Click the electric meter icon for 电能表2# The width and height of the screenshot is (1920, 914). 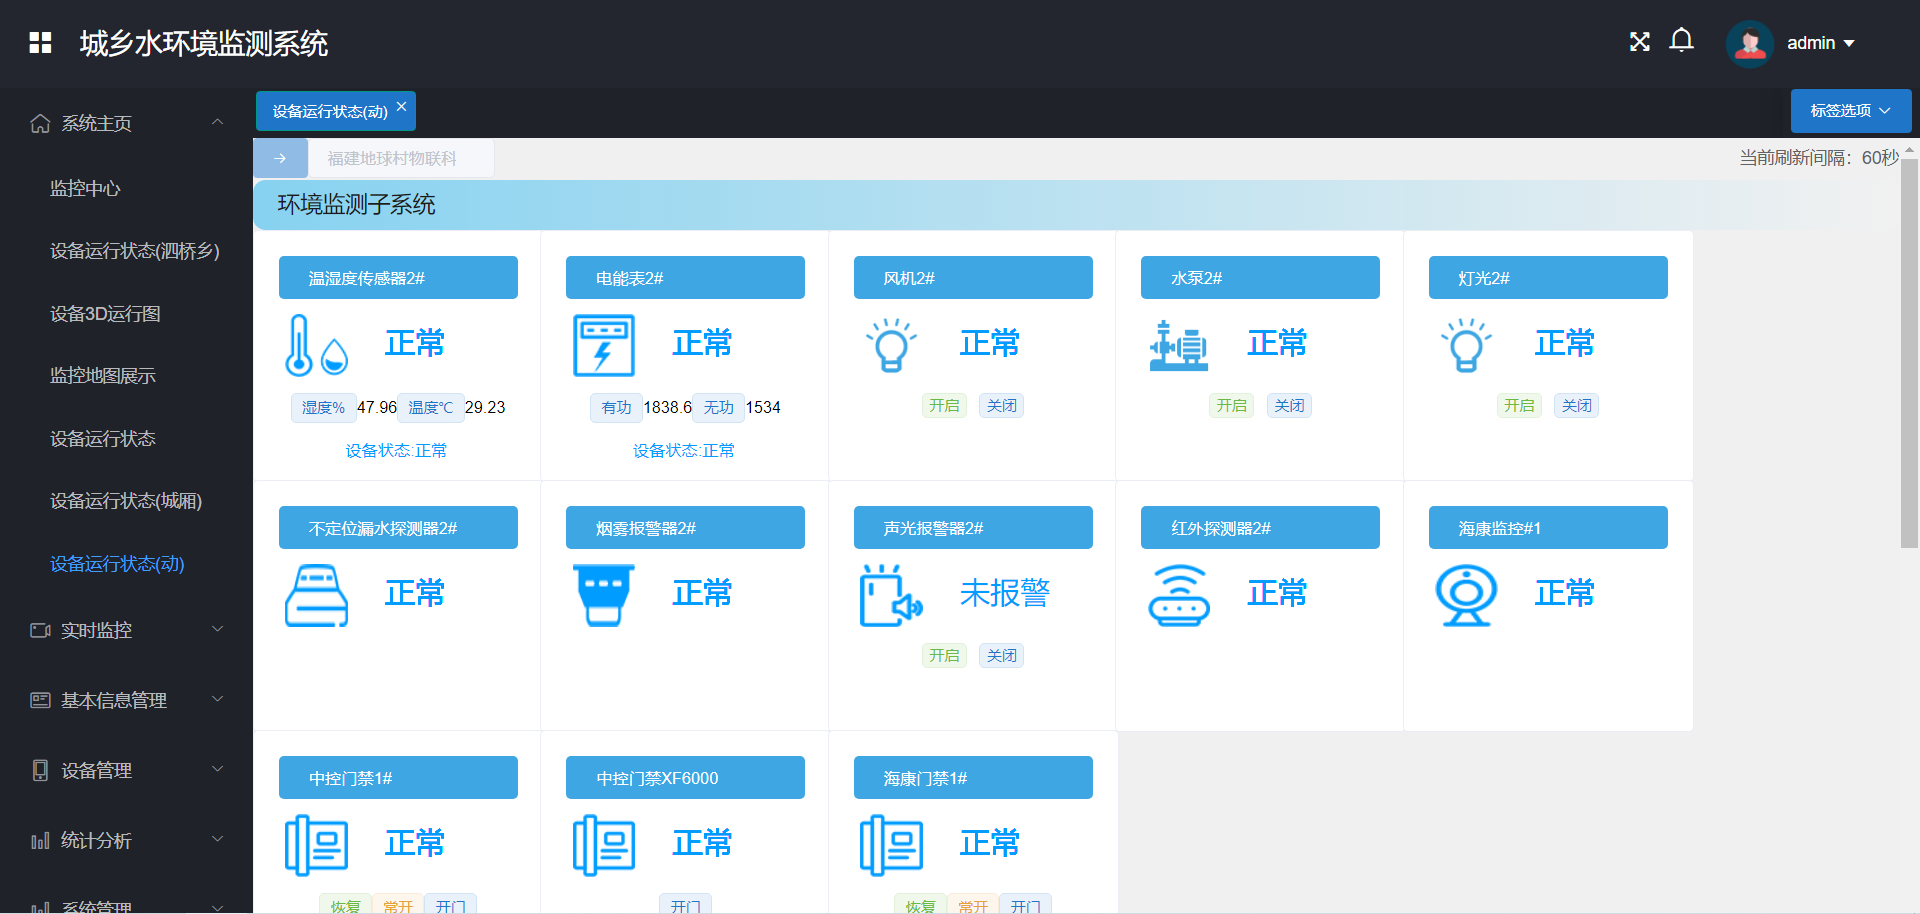[604, 345]
